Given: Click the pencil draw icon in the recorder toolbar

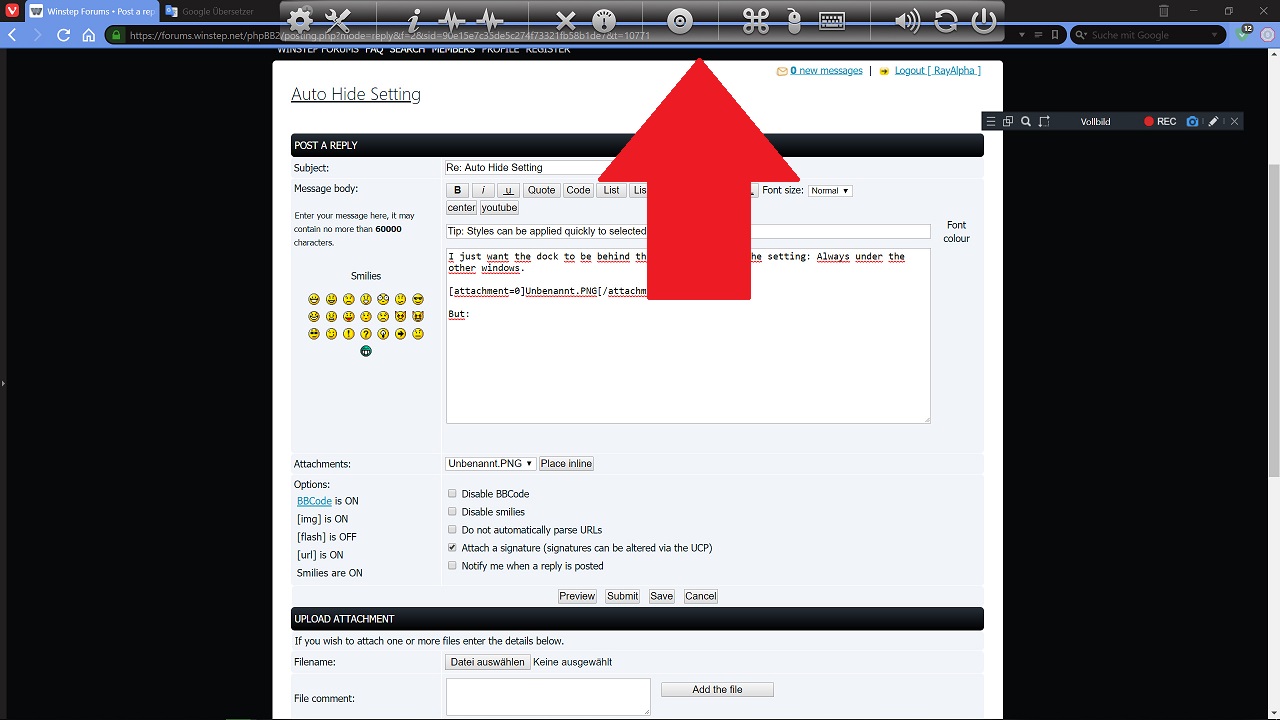Looking at the screenshot, I should 1213,122.
